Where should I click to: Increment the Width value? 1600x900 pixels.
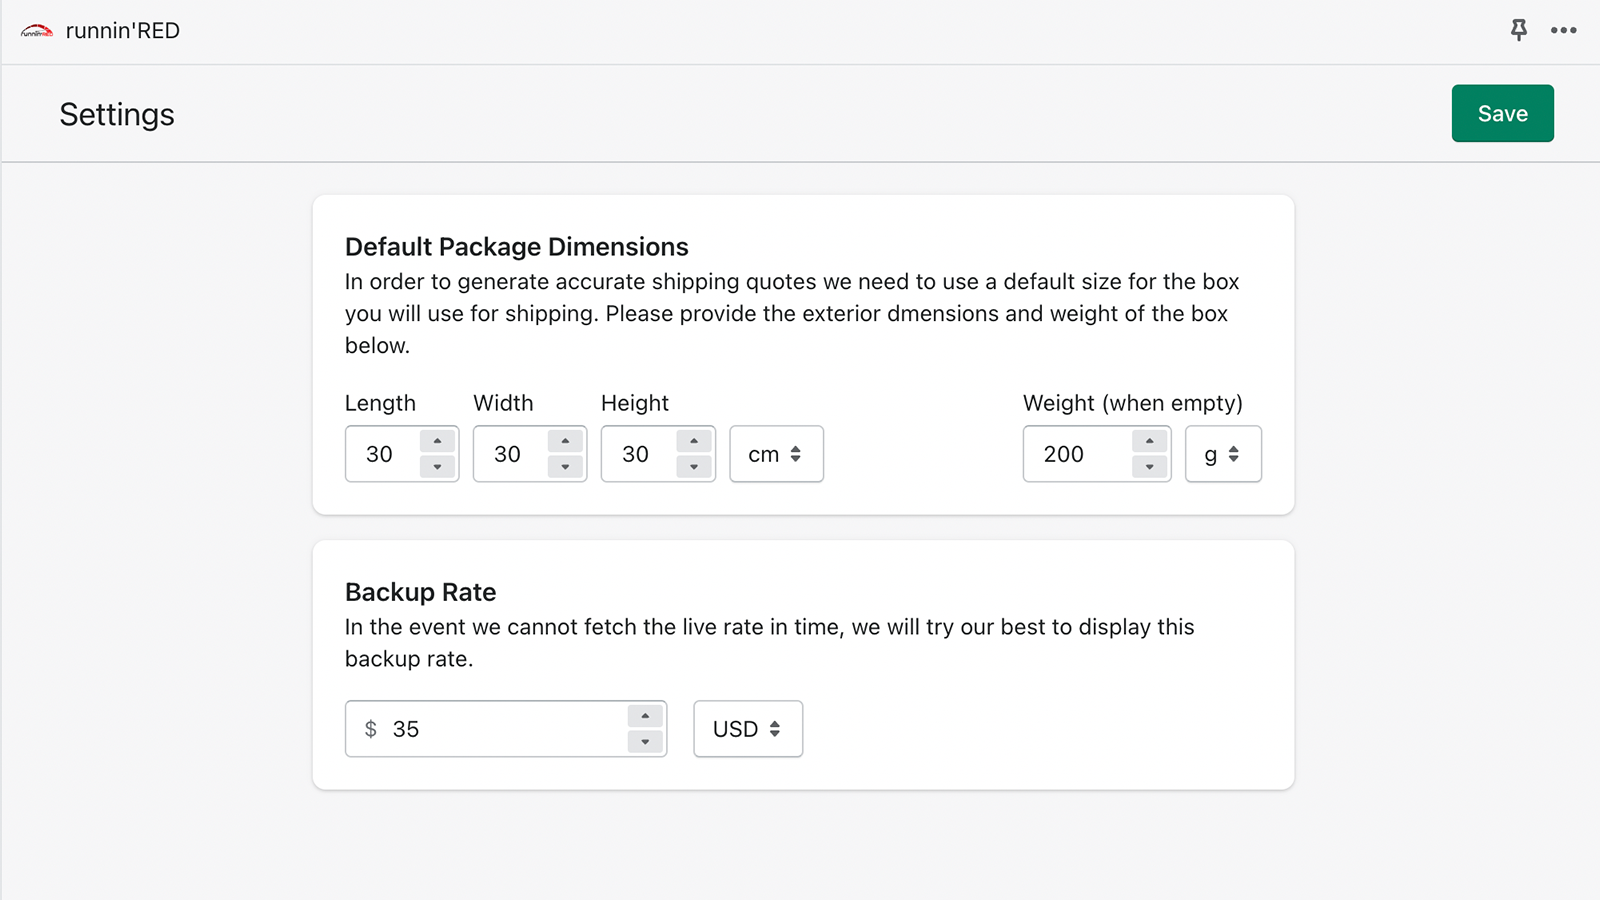pos(565,441)
